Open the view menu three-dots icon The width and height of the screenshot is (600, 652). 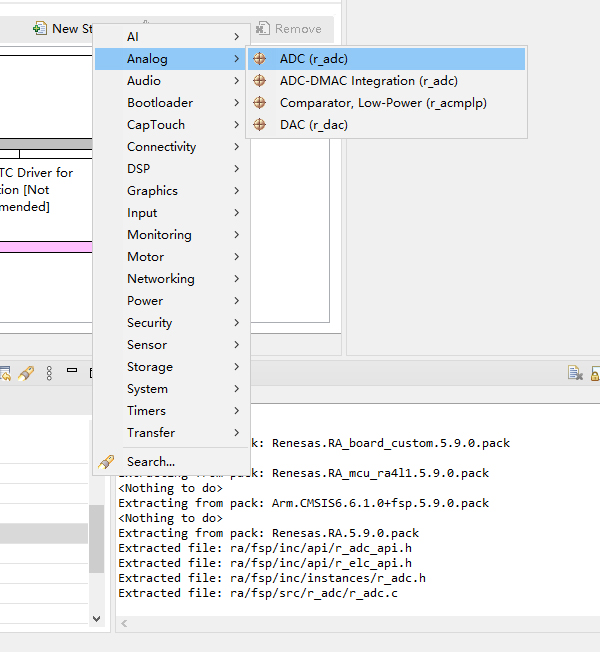coord(49,373)
